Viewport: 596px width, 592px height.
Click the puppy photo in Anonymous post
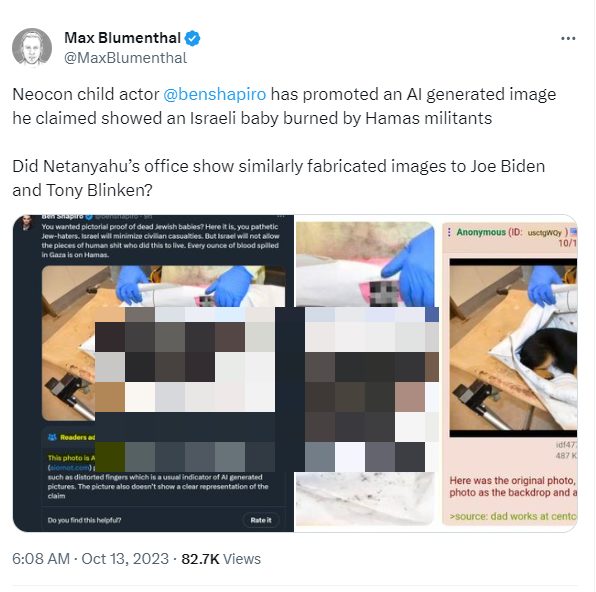(513, 348)
